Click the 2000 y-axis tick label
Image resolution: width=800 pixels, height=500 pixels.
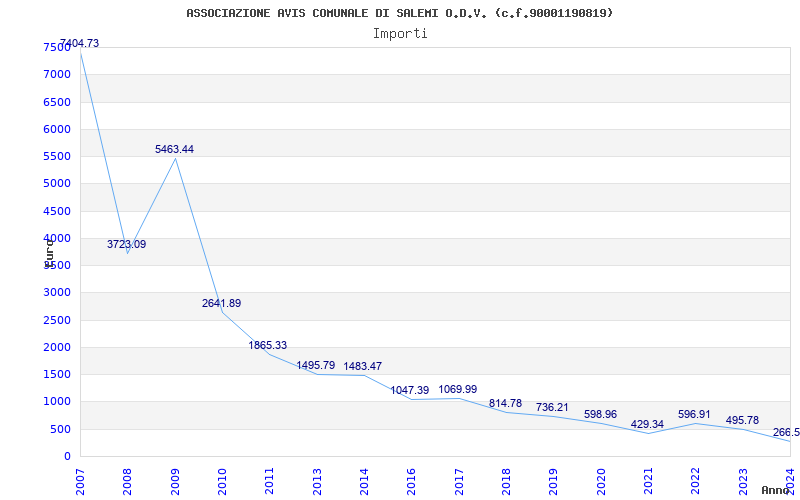[57, 347]
